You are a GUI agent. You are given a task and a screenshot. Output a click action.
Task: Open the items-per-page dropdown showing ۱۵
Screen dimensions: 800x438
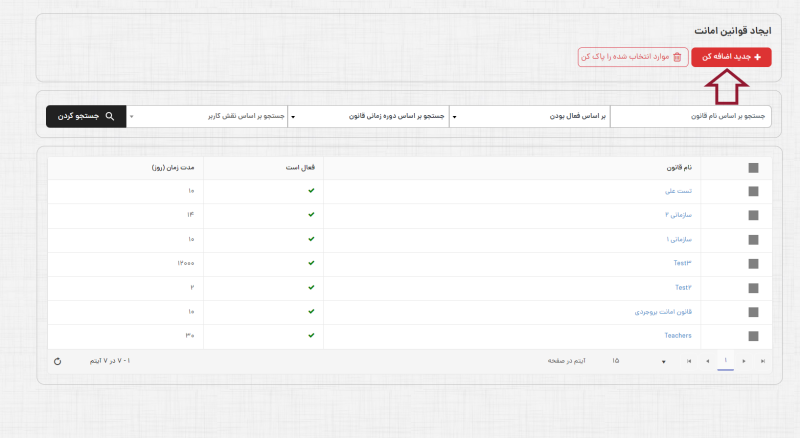click(640, 361)
